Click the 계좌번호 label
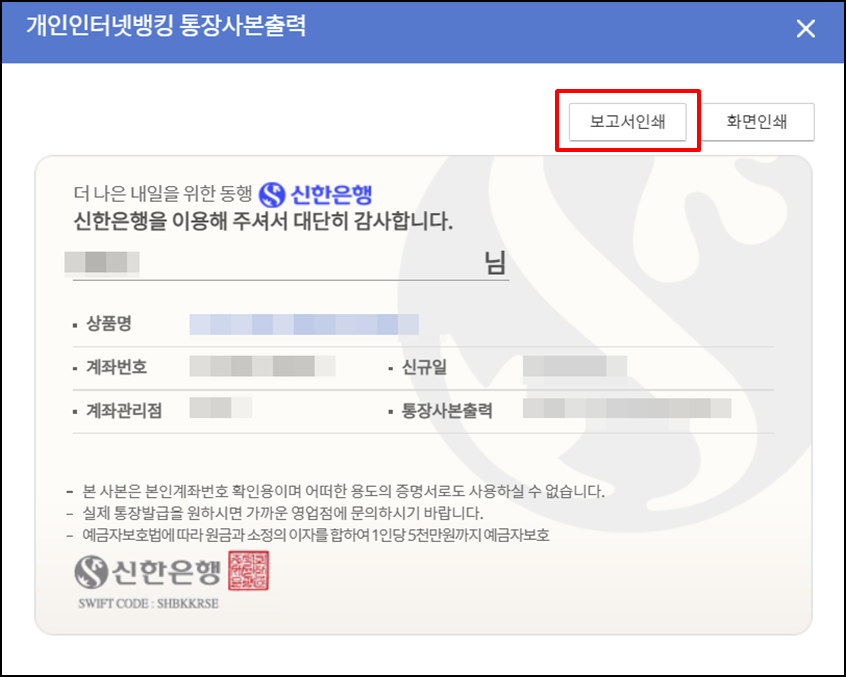 [x=117, y=367]
